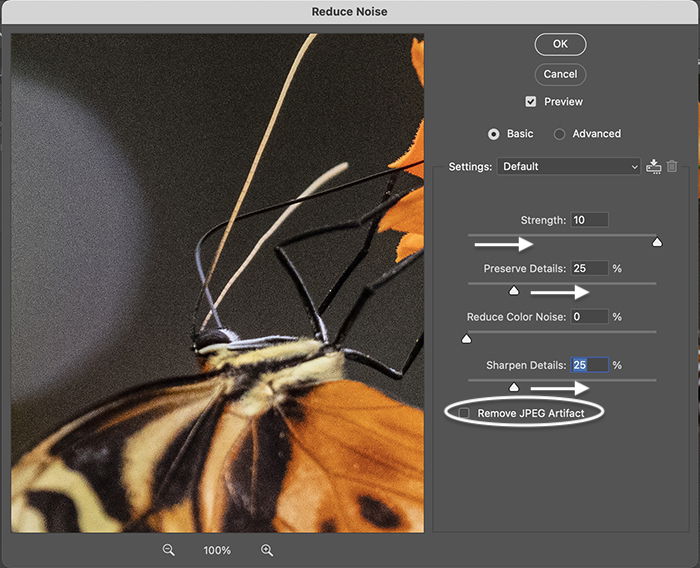700x568 pixels.
Task: Open the Settings Default dropdown
Action: coord(570,167)
